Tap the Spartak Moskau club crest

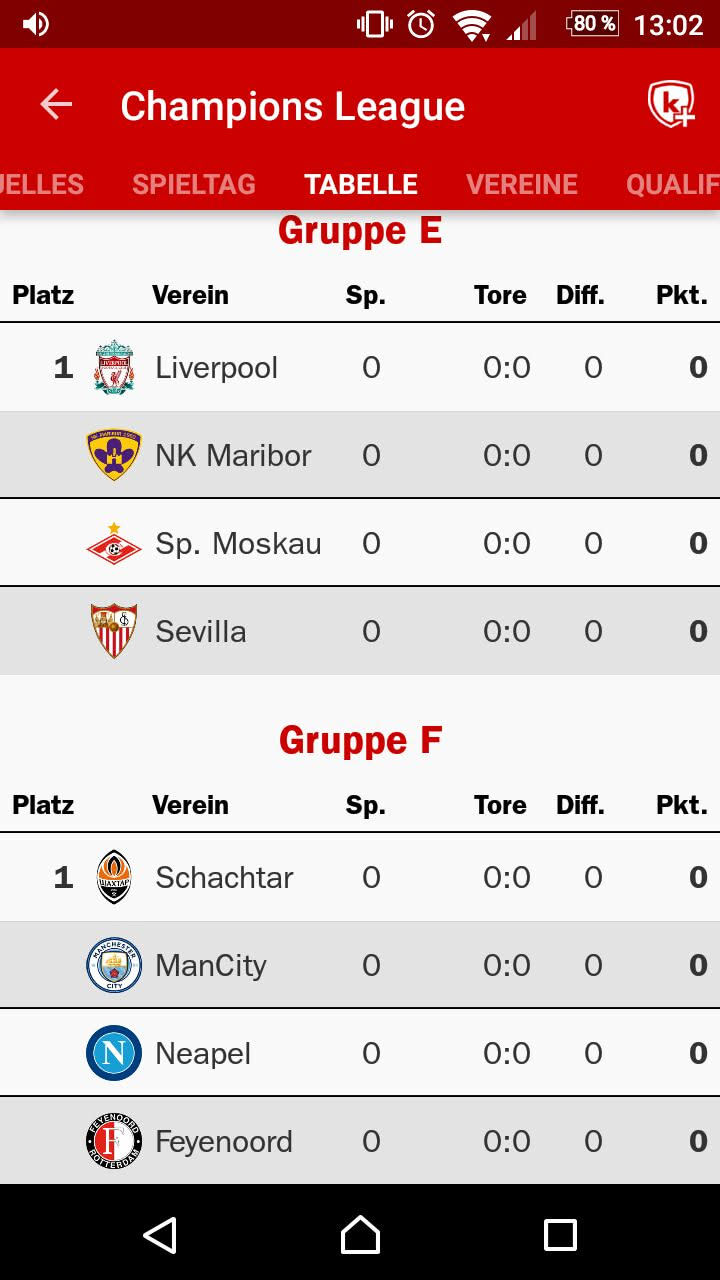[x=114, y=543]
